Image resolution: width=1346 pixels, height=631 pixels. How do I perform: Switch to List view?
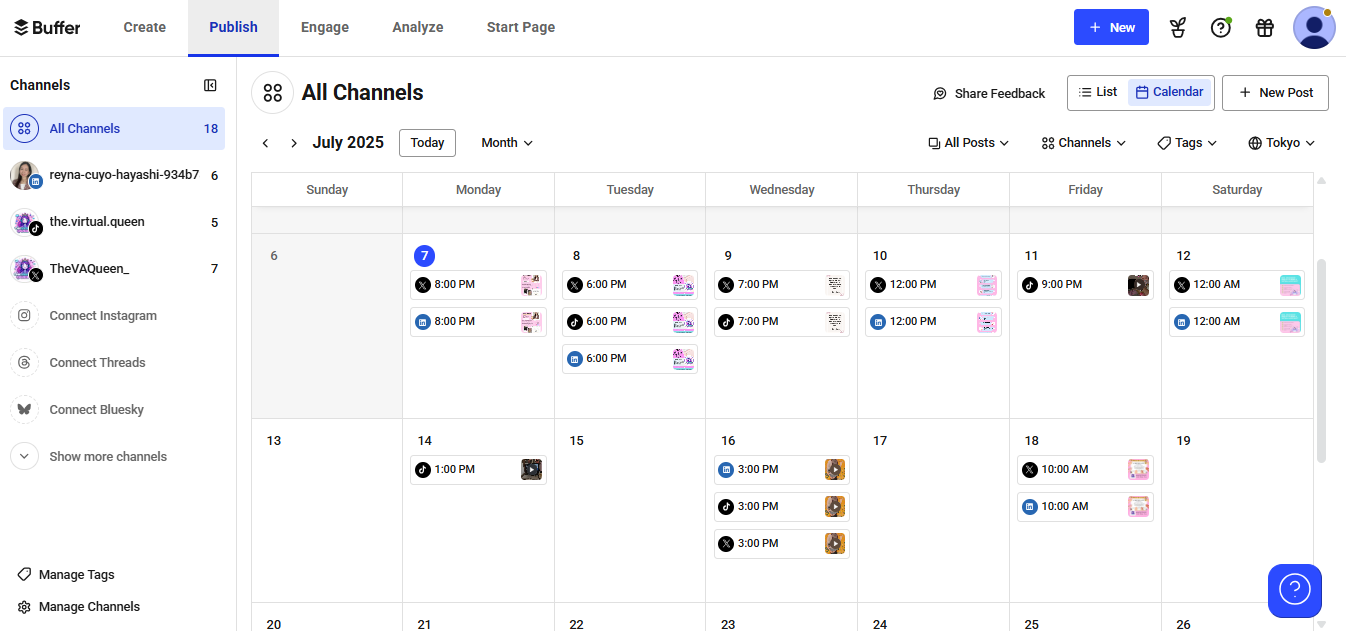1098,92
